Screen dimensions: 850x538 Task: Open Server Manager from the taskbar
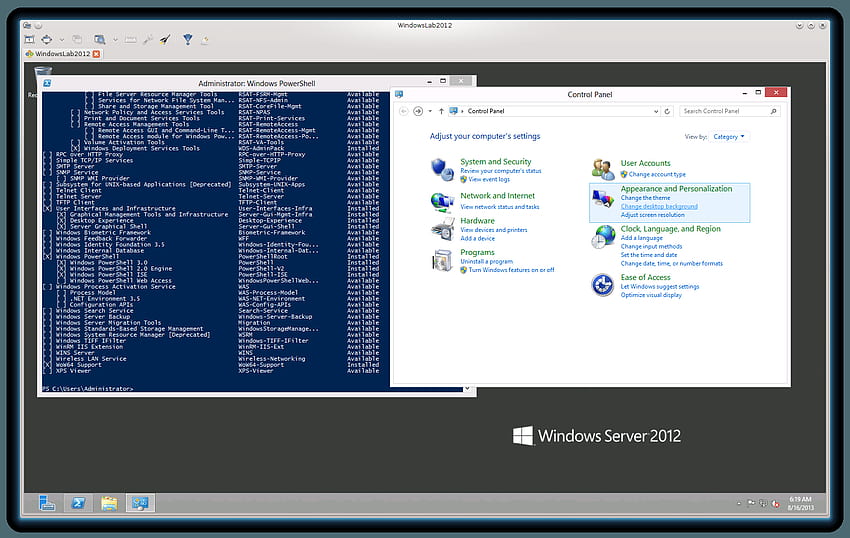click(47, 503)
